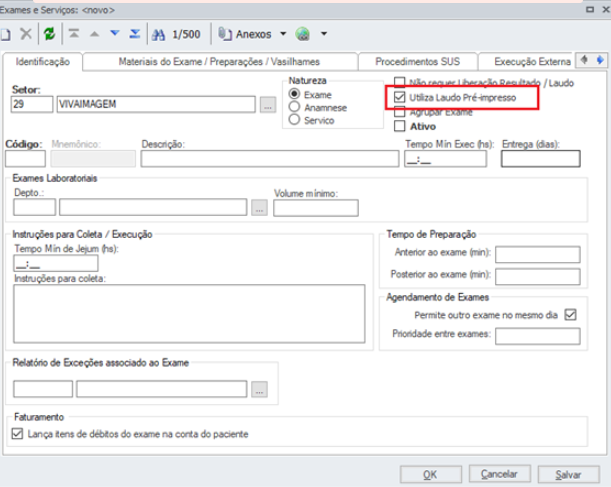Toggle Lança itens de débitos checkbox
This screenshot has width=611, height=487.
(x=17, y=434)
